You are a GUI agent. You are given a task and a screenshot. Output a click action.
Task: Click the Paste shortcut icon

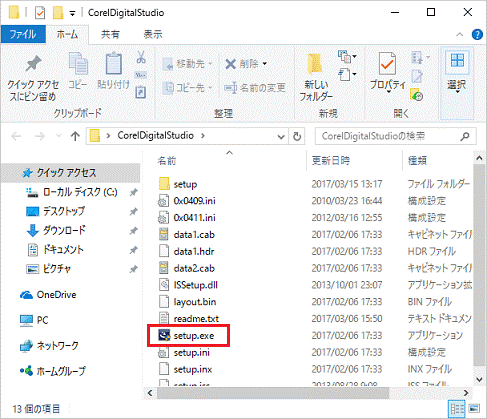point(141,92)
